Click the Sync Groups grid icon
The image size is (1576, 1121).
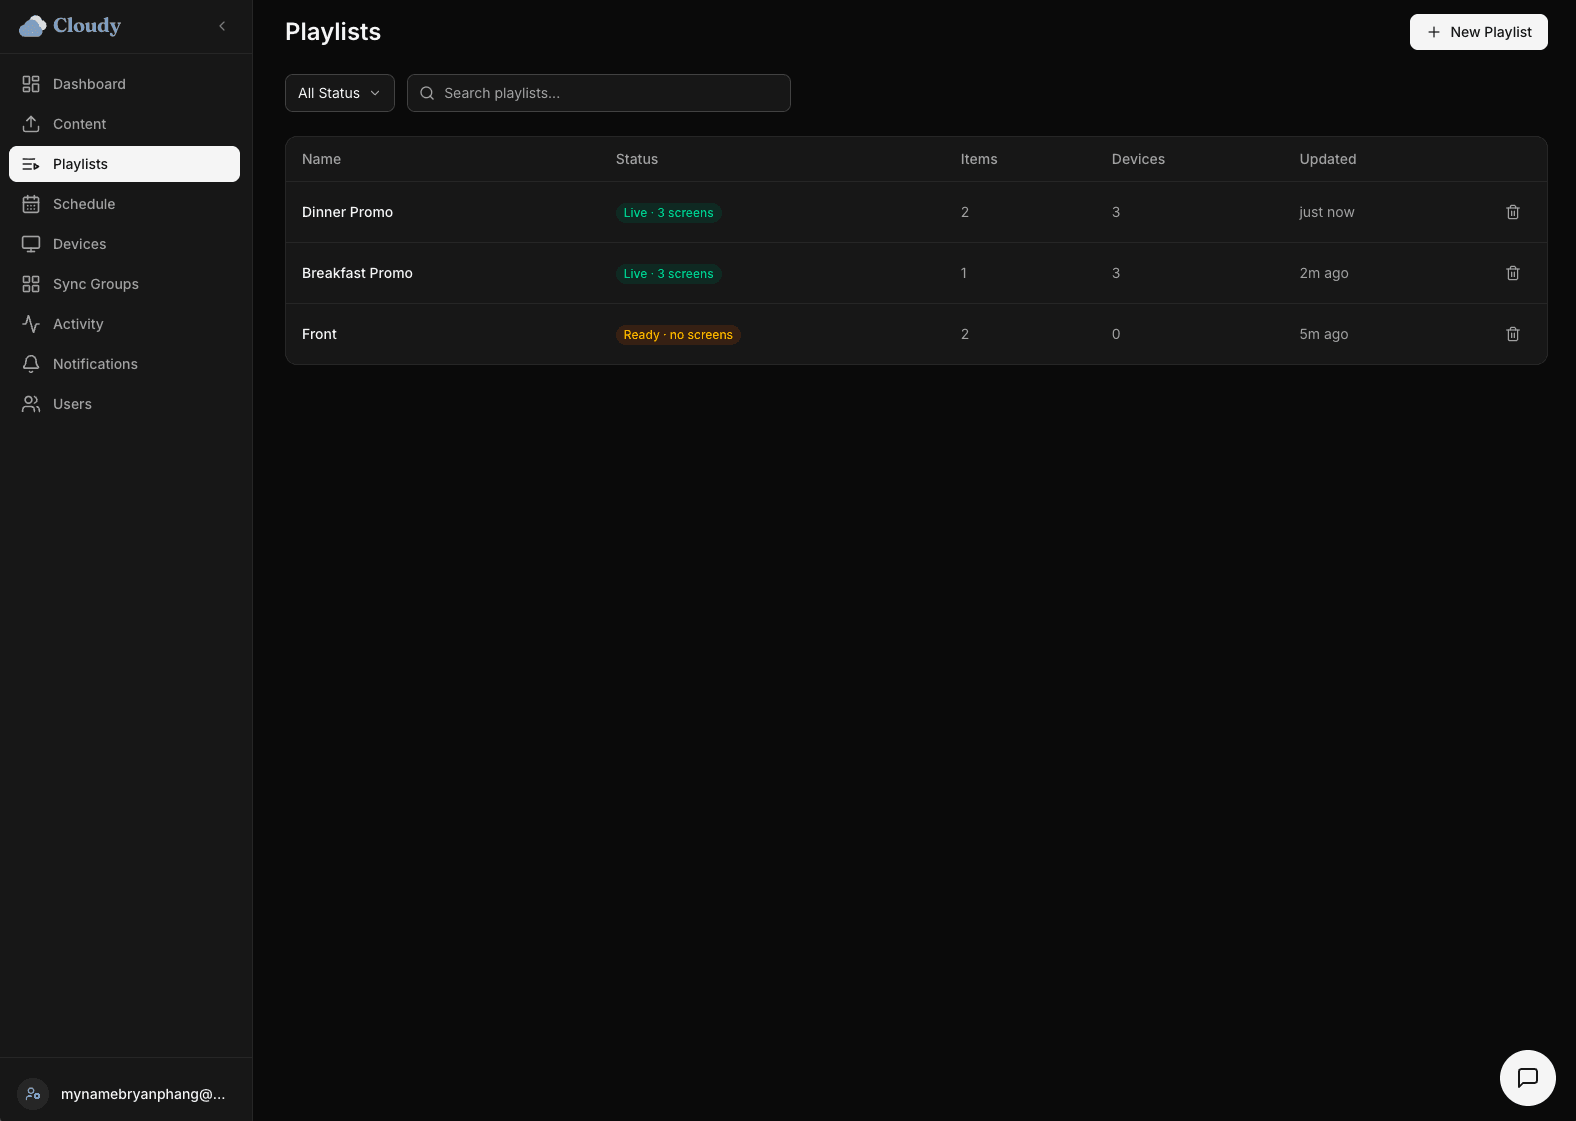pyautogui.click(x=31, y=284)
